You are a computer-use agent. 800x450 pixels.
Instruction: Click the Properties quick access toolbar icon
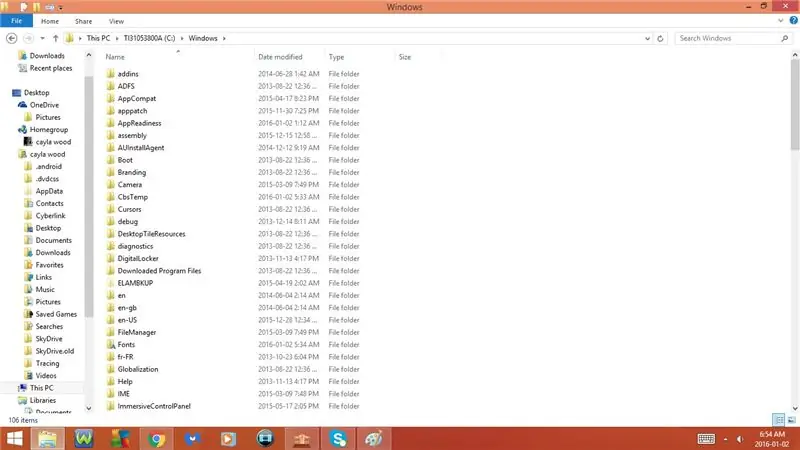23,7
